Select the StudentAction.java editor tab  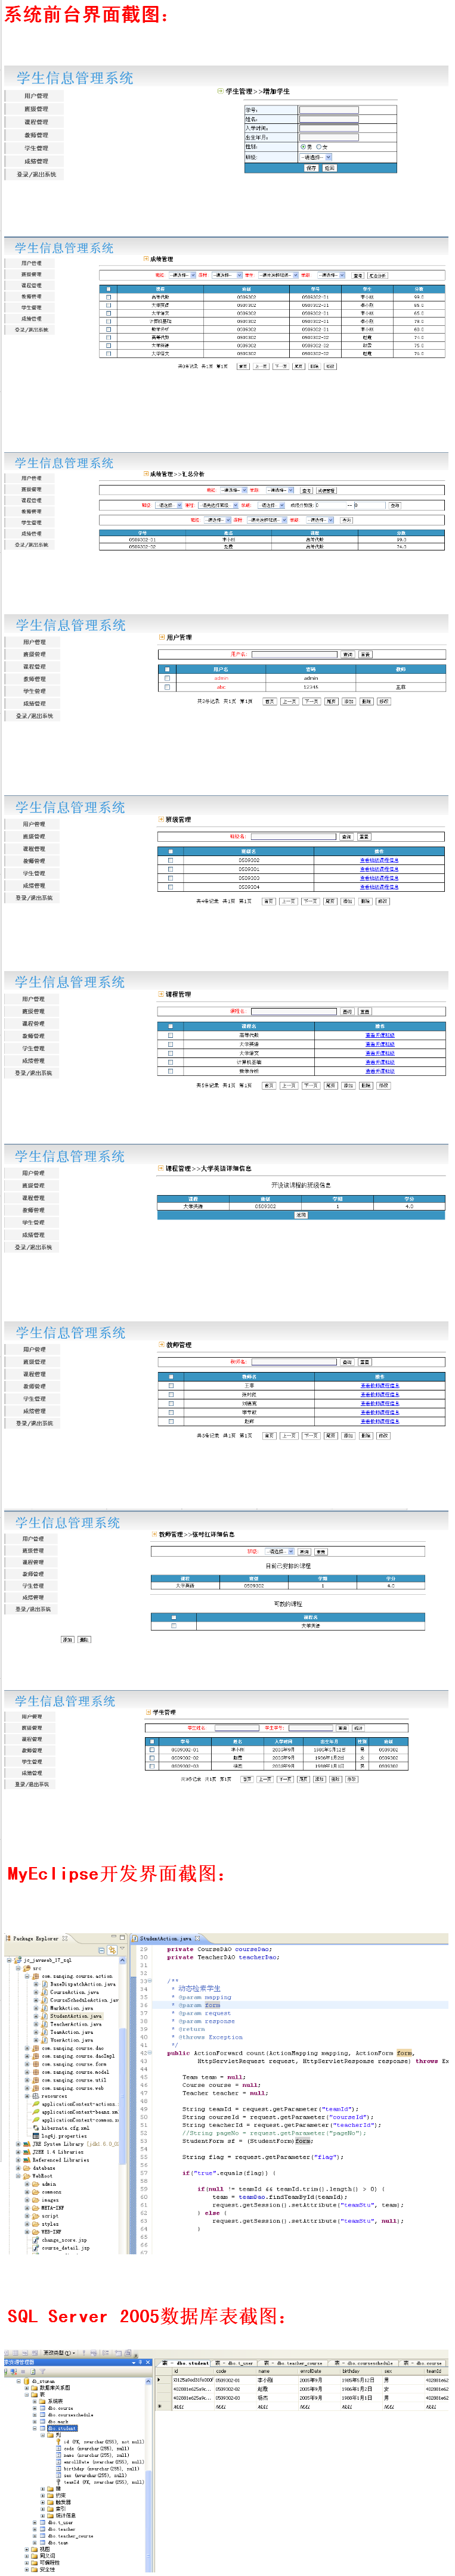coord(166,1939)
